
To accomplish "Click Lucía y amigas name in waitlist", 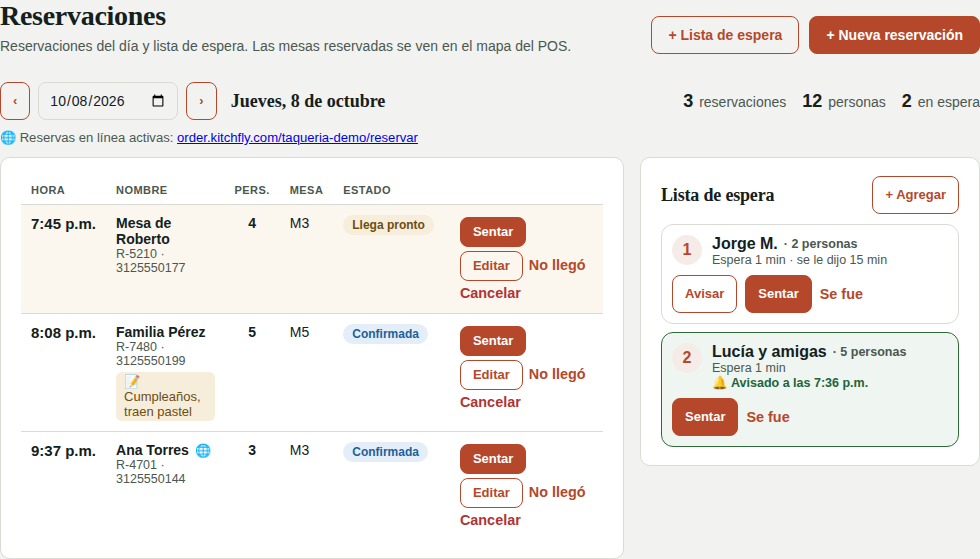I will pos(769,351).
